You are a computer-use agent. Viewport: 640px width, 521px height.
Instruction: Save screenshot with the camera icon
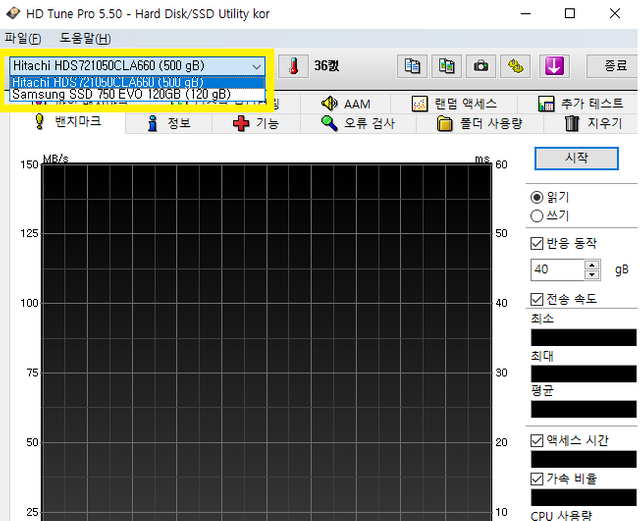481,66
